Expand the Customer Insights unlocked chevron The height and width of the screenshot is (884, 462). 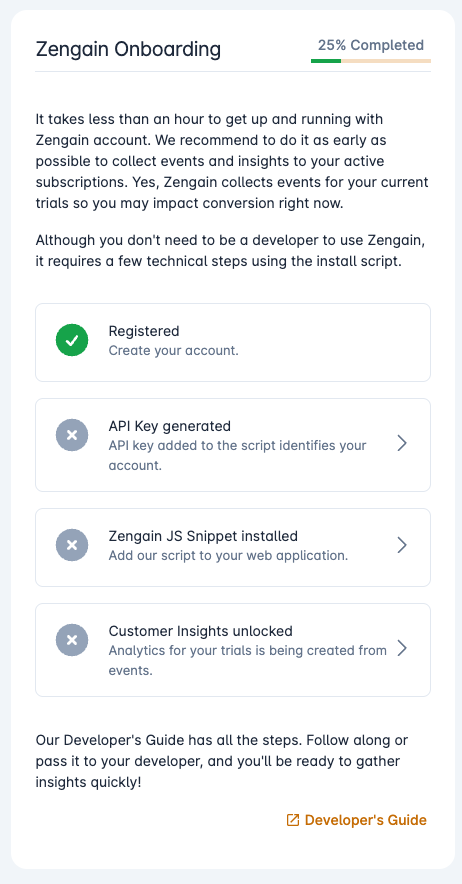pos(402,648)
